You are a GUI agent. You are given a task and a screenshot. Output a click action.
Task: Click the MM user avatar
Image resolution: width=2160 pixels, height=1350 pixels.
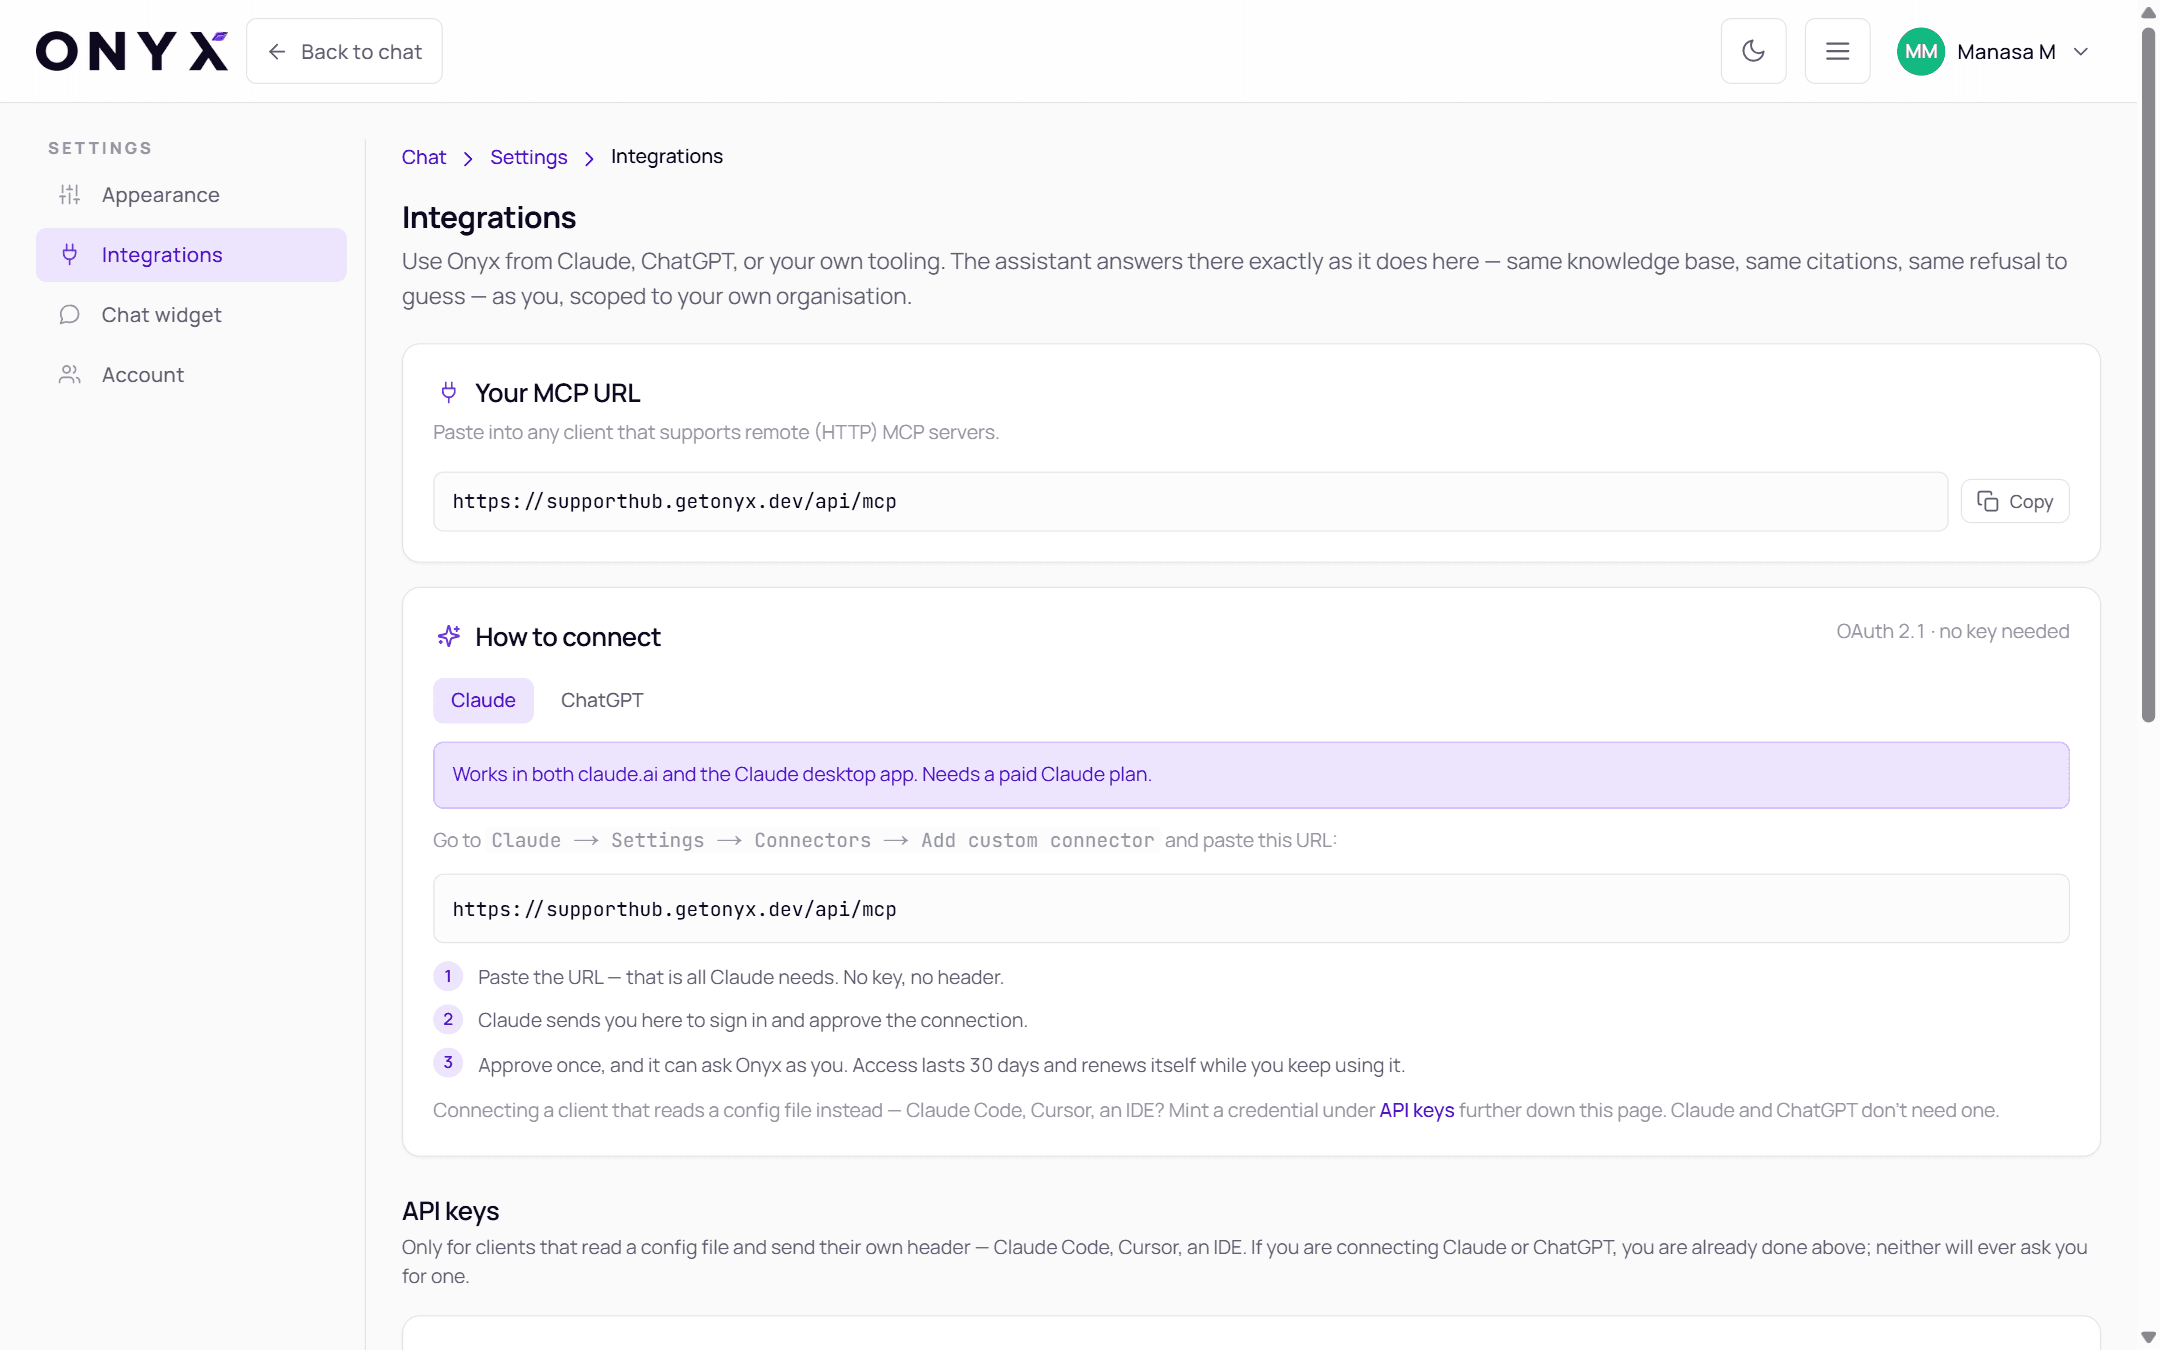1920,51
